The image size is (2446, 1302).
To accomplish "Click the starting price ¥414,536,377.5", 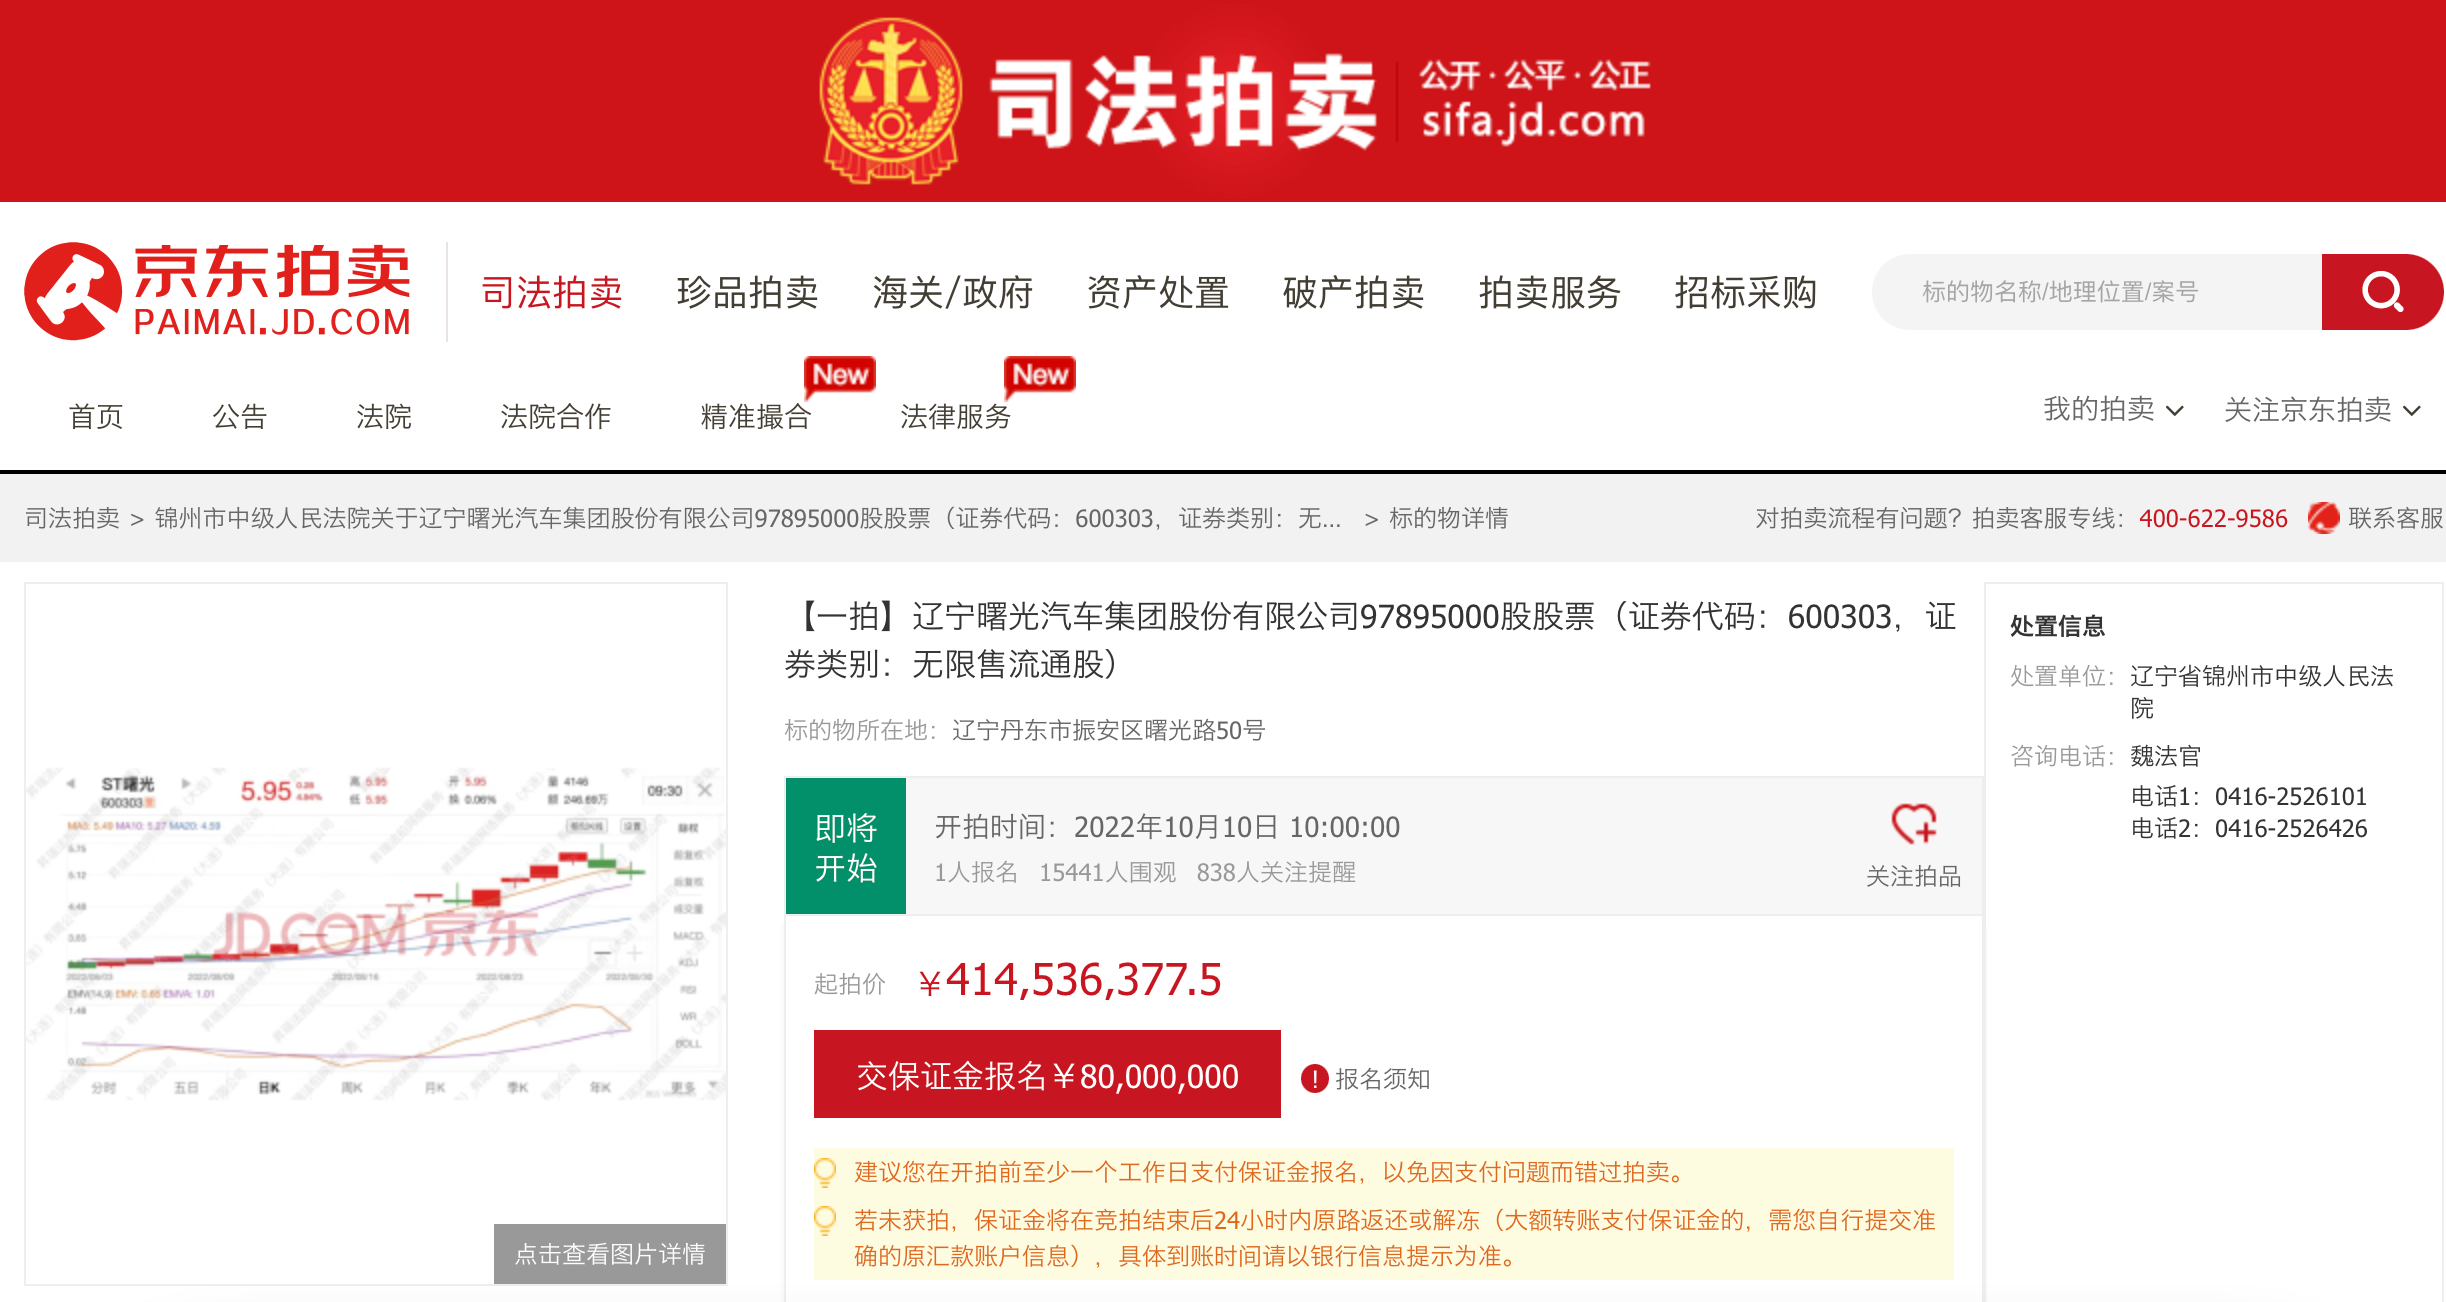I will 1069,980.
